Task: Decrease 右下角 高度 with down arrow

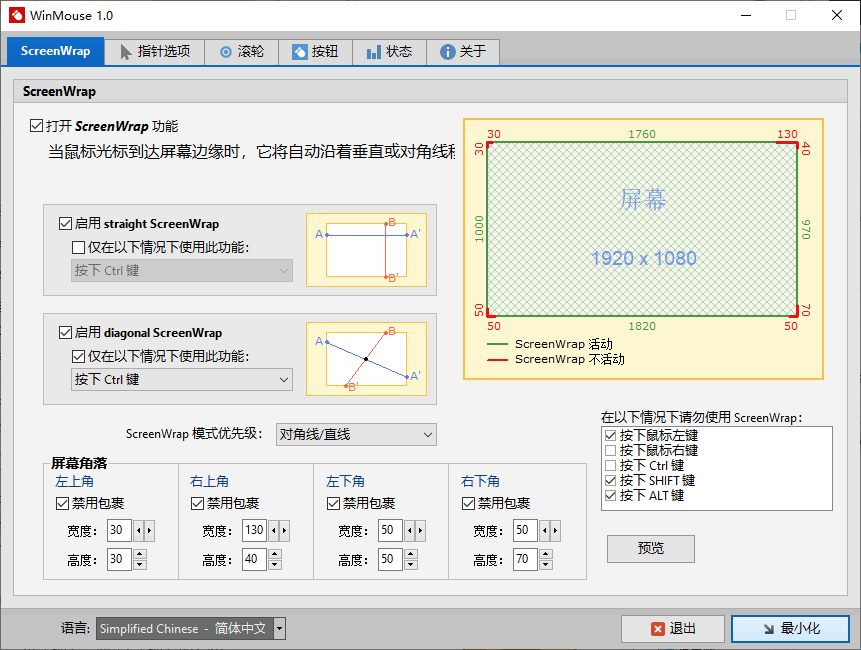Action: [546, 565]
